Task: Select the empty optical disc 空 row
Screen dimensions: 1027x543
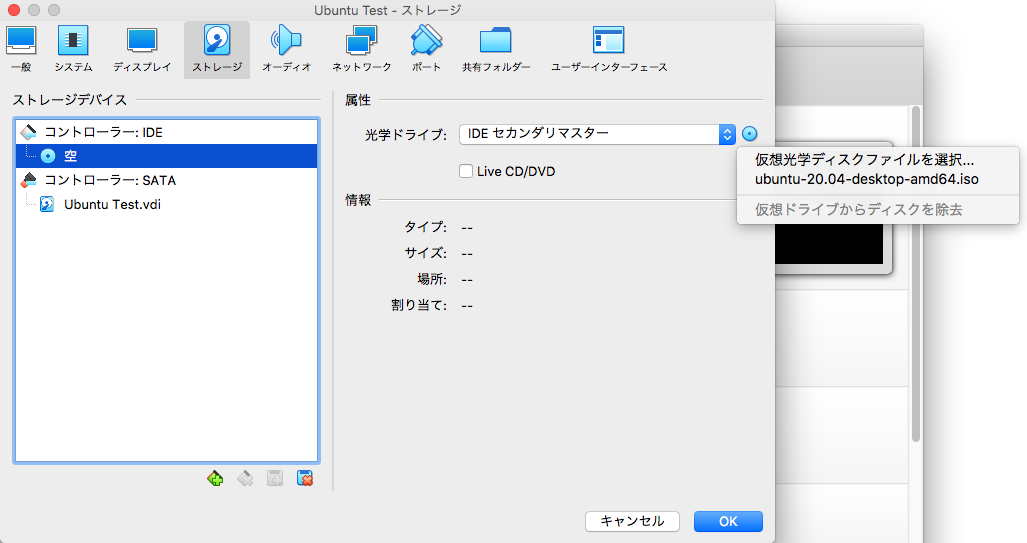Action: click(166, 156)
